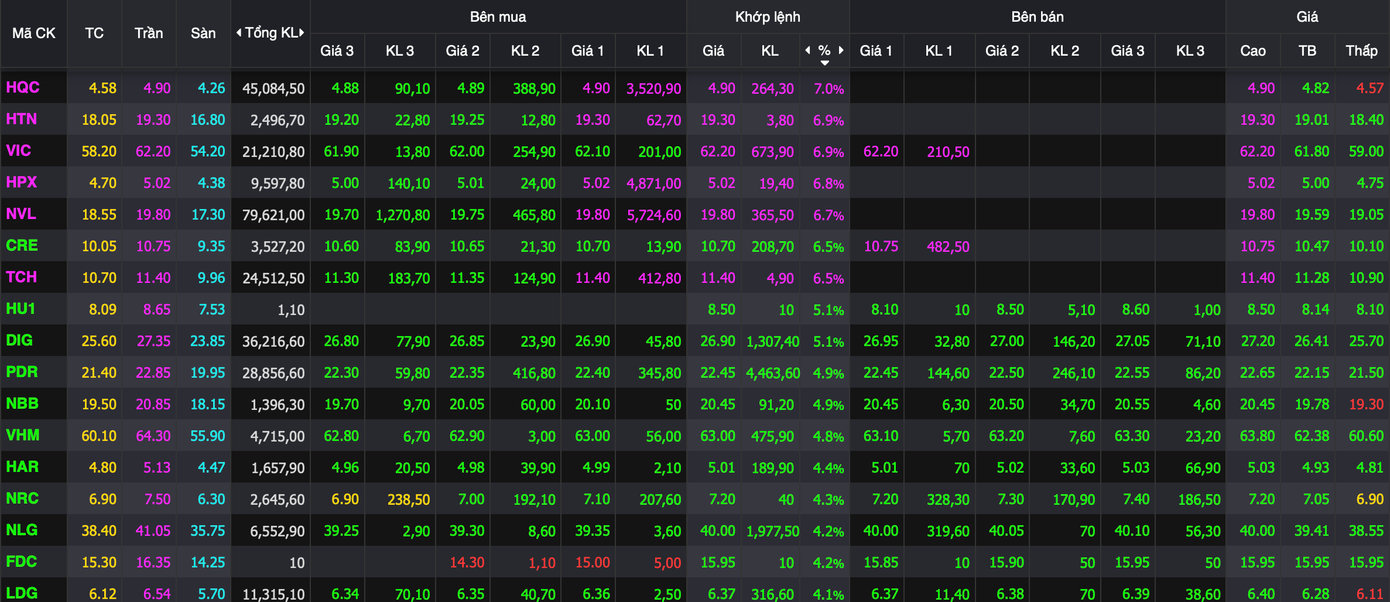Image resolution: width=1390 pixels, height=602 pixels.
Task: Click right arrow next to % column
Action: (x=842, y=50)
